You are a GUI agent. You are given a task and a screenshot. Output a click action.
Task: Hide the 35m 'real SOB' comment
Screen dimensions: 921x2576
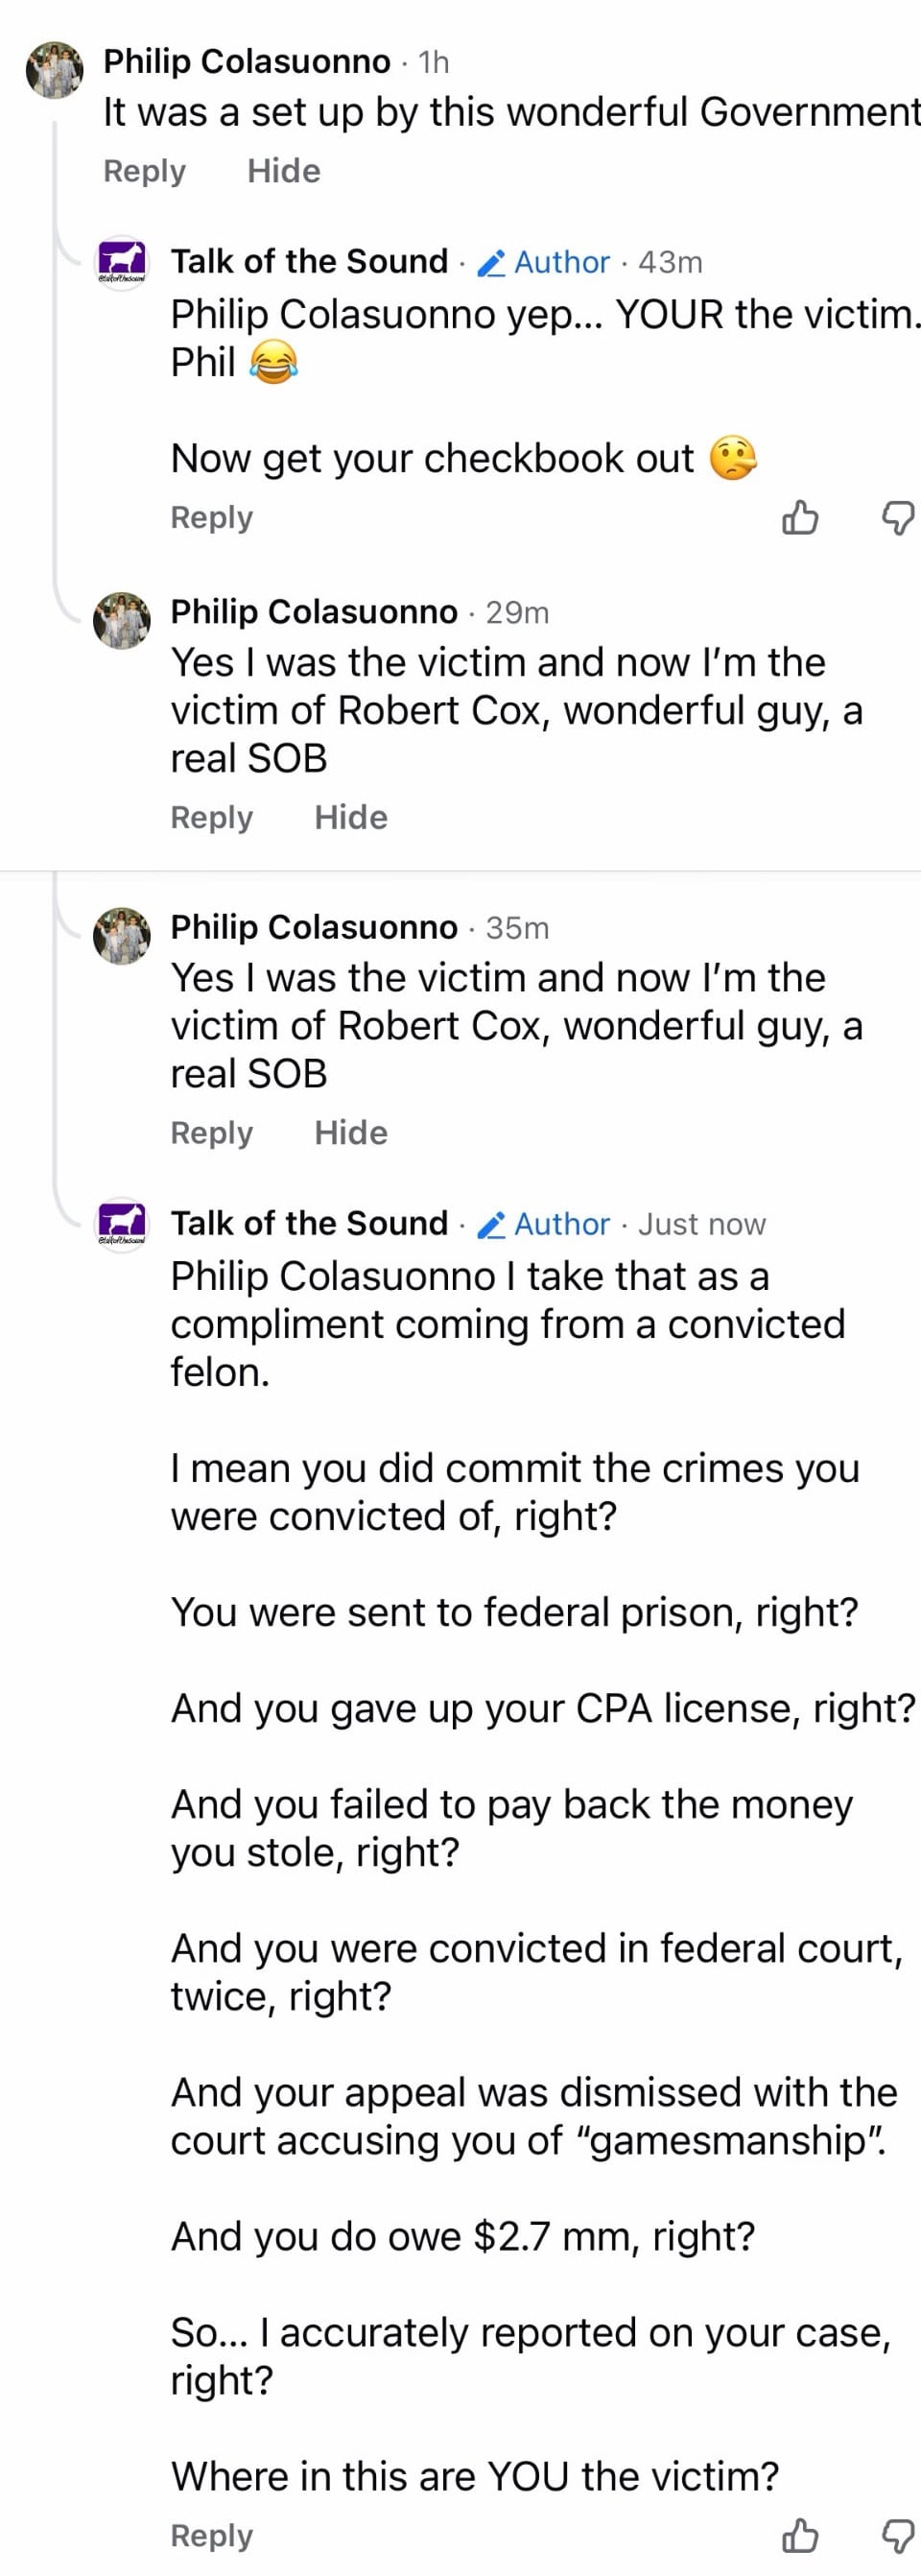[x=350, y=1133]
